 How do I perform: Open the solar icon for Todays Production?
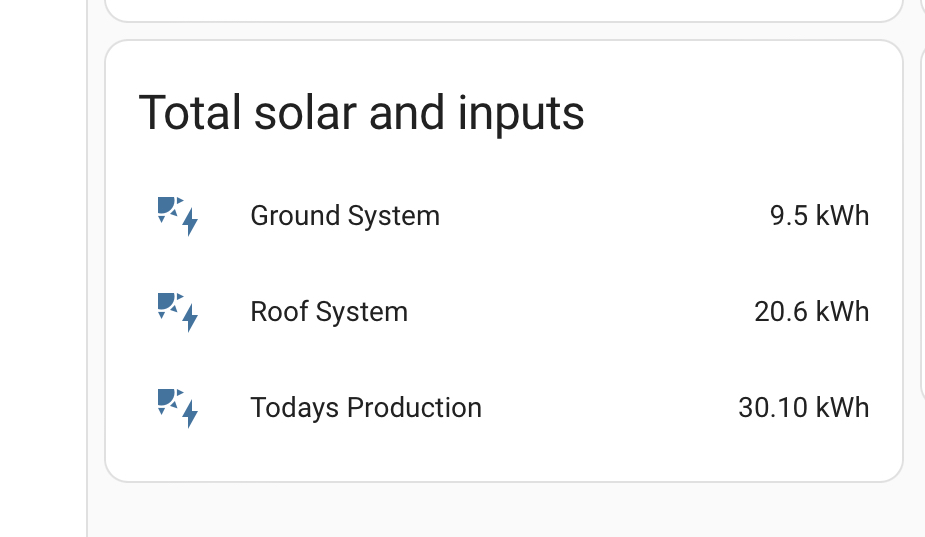click(x=178, y=408)
